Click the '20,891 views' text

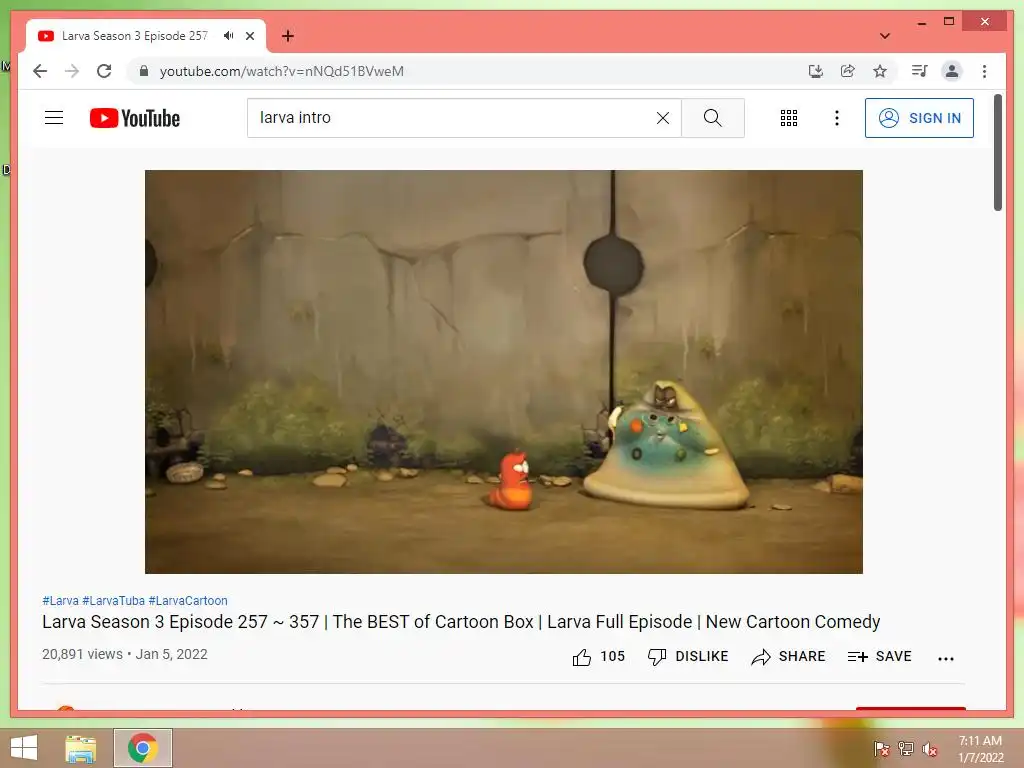[82, 654]
